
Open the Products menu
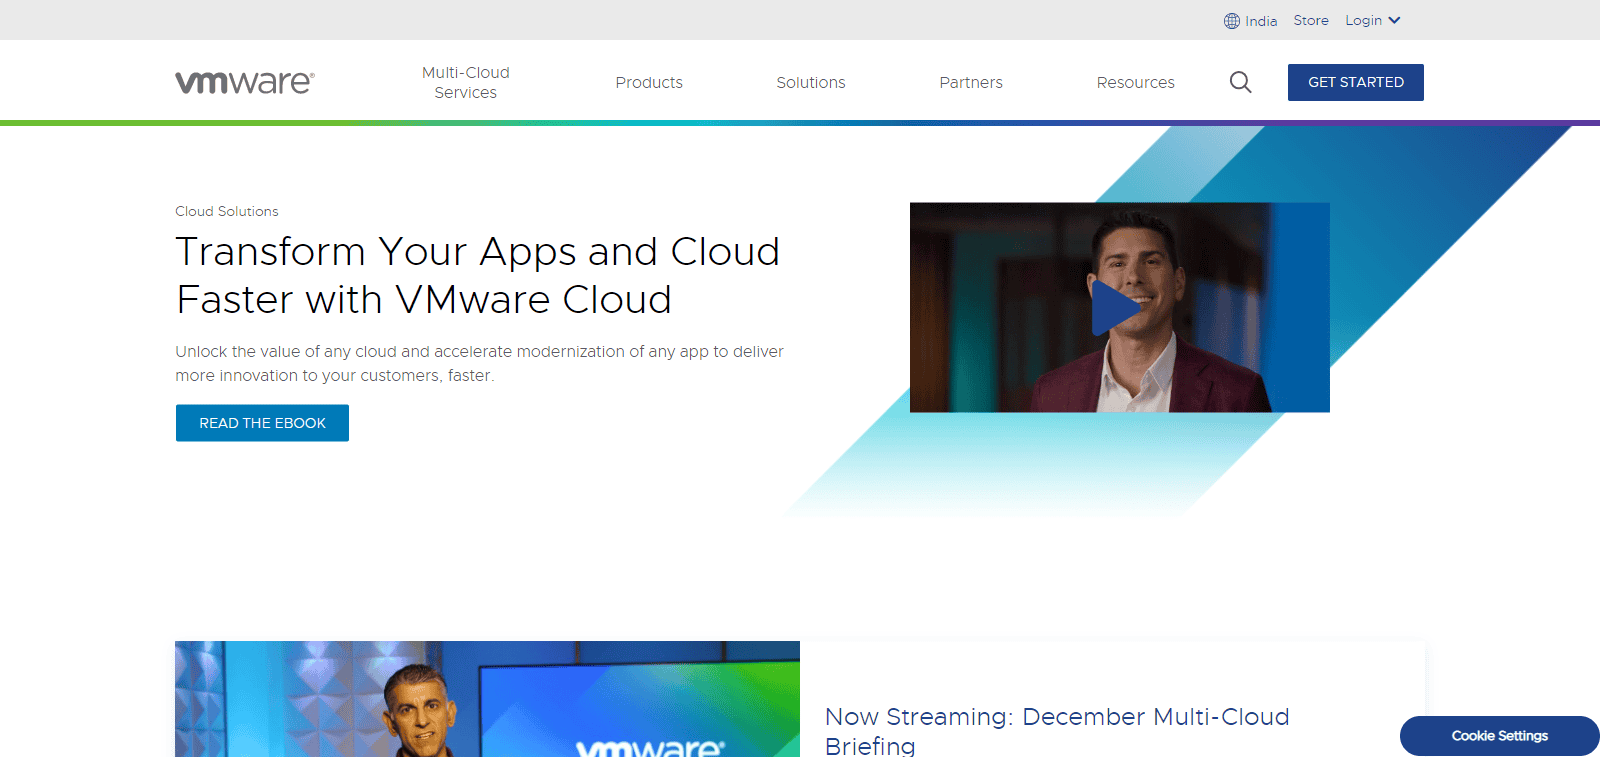(x=649, y=82)
